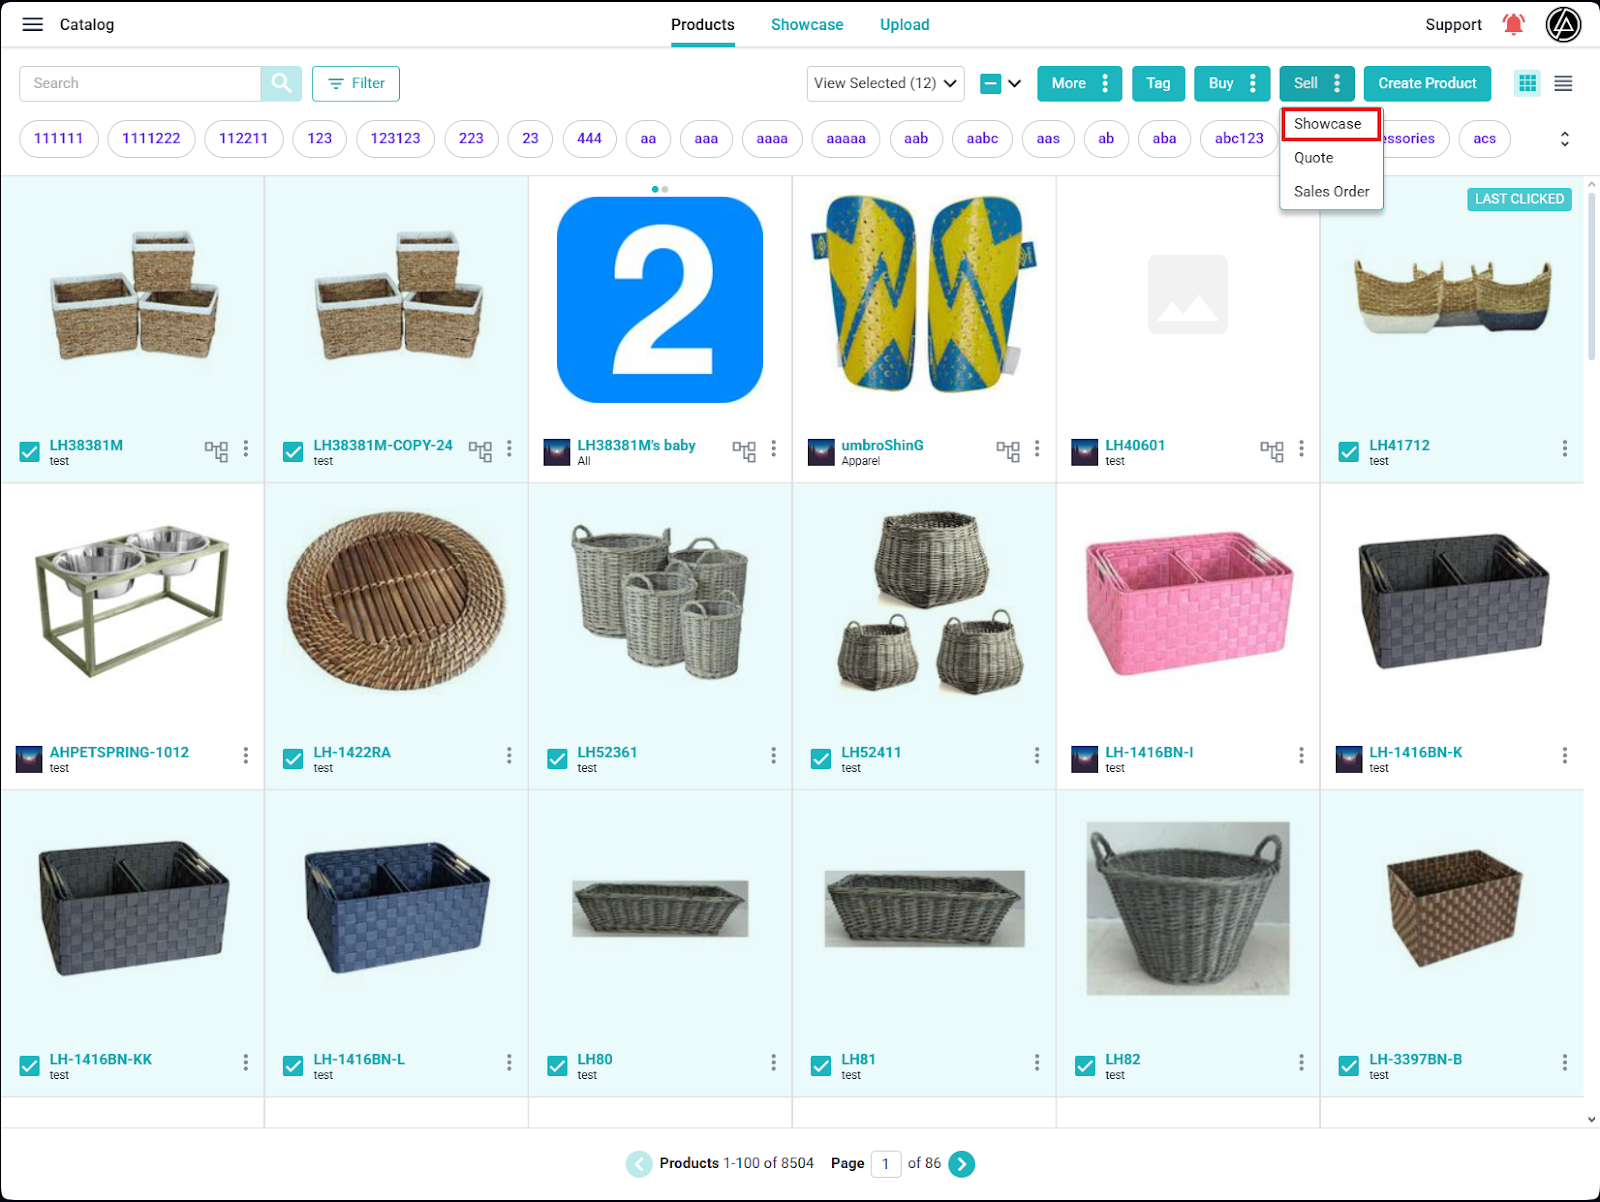The image size is (1600, 1202).
Task: Switch to the Products tab
Action: click(x=703, y=24)
